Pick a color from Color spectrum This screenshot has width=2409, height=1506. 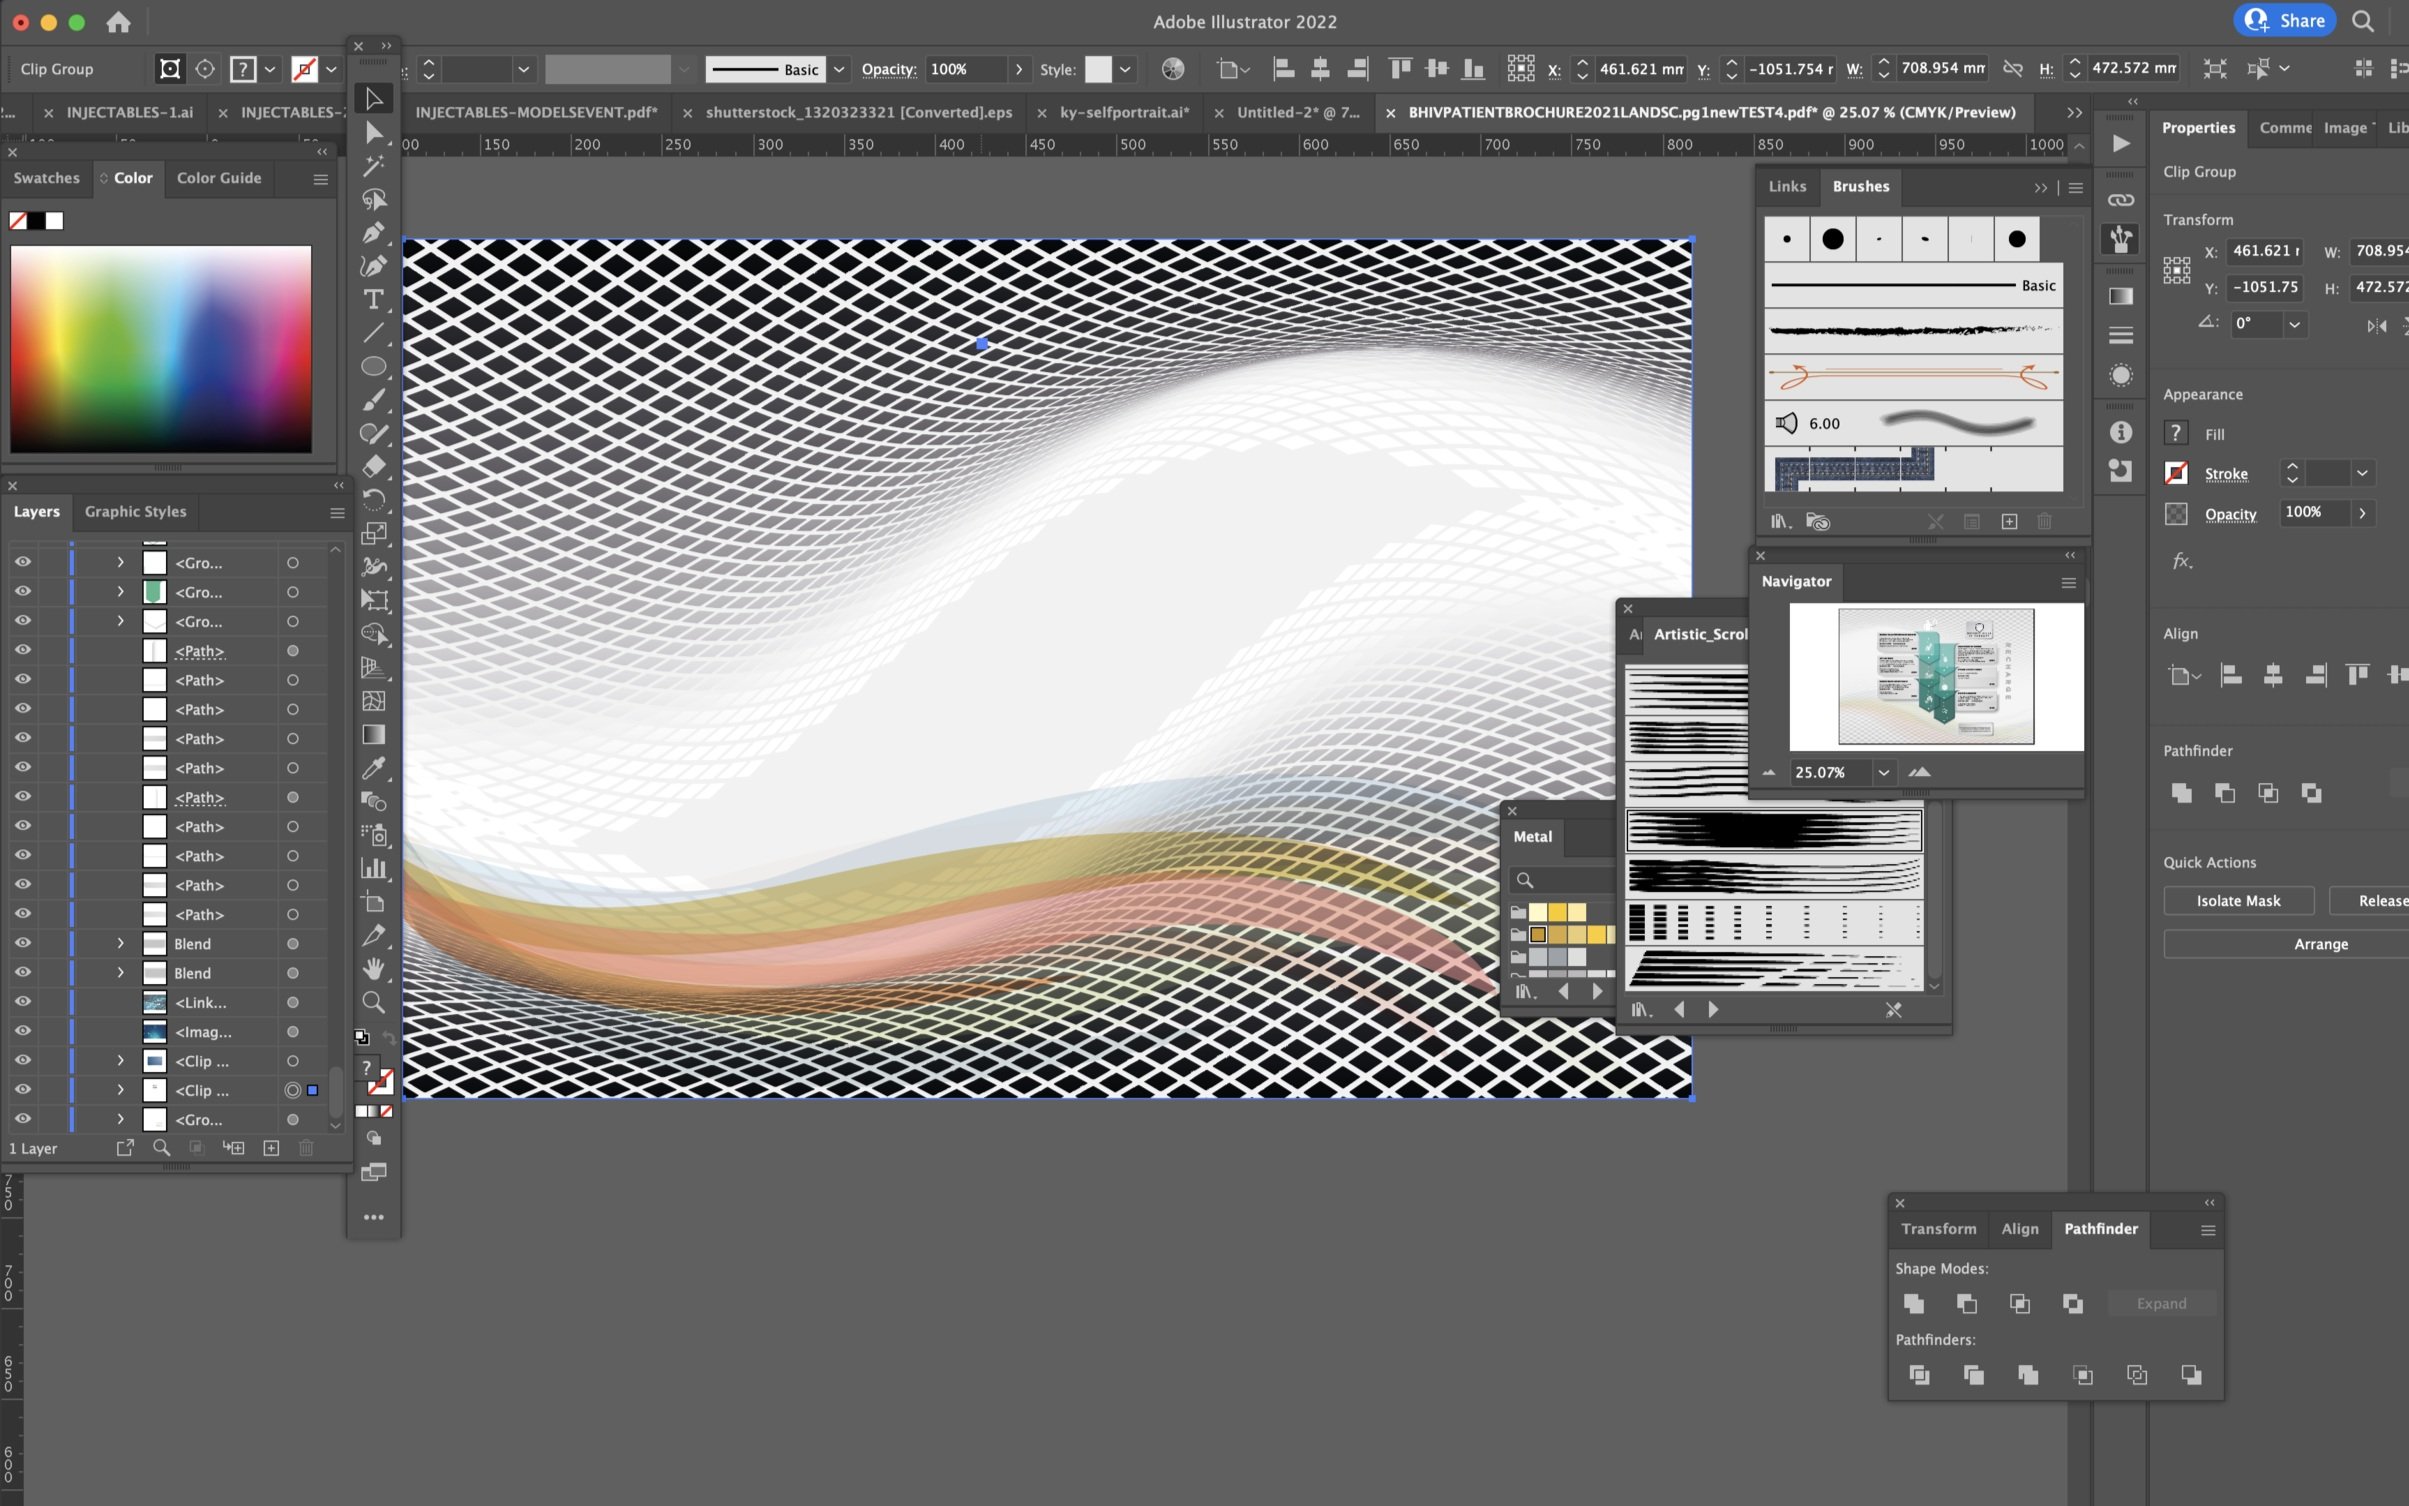click(160, 349)
